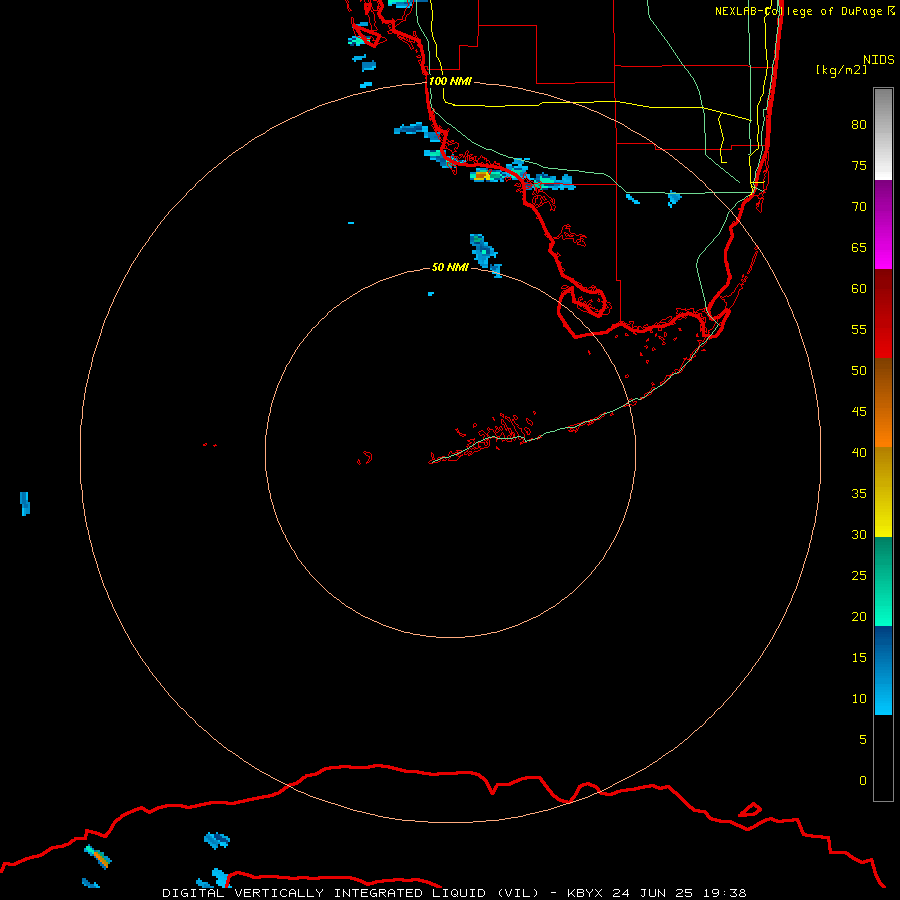Click the 100 NMI range ring label
The image size is (900, 900).
tap(450, 82)
